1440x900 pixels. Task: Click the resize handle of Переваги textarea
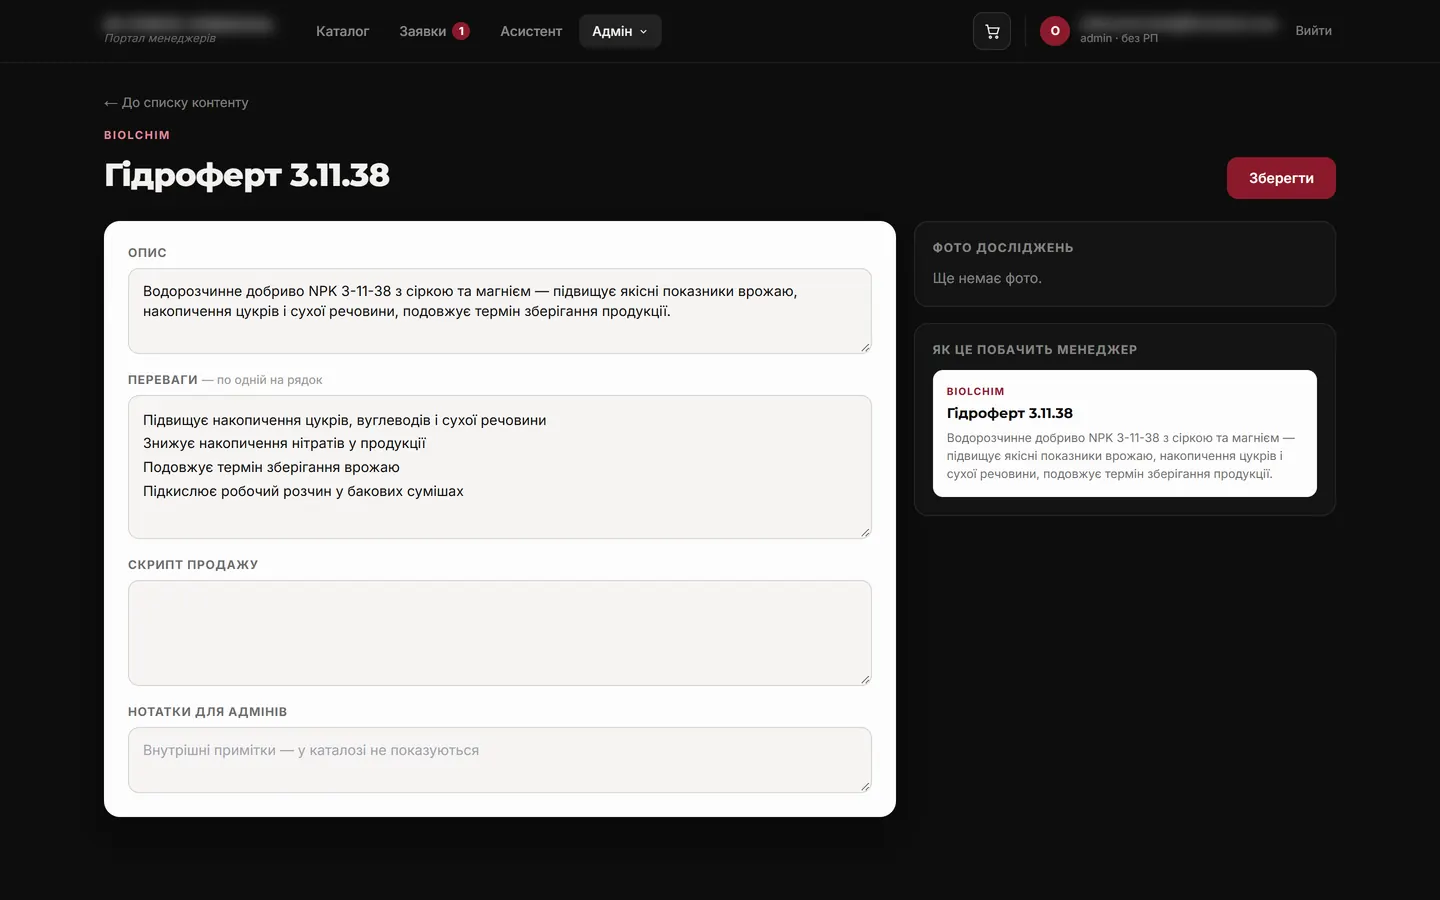(865, 532)
